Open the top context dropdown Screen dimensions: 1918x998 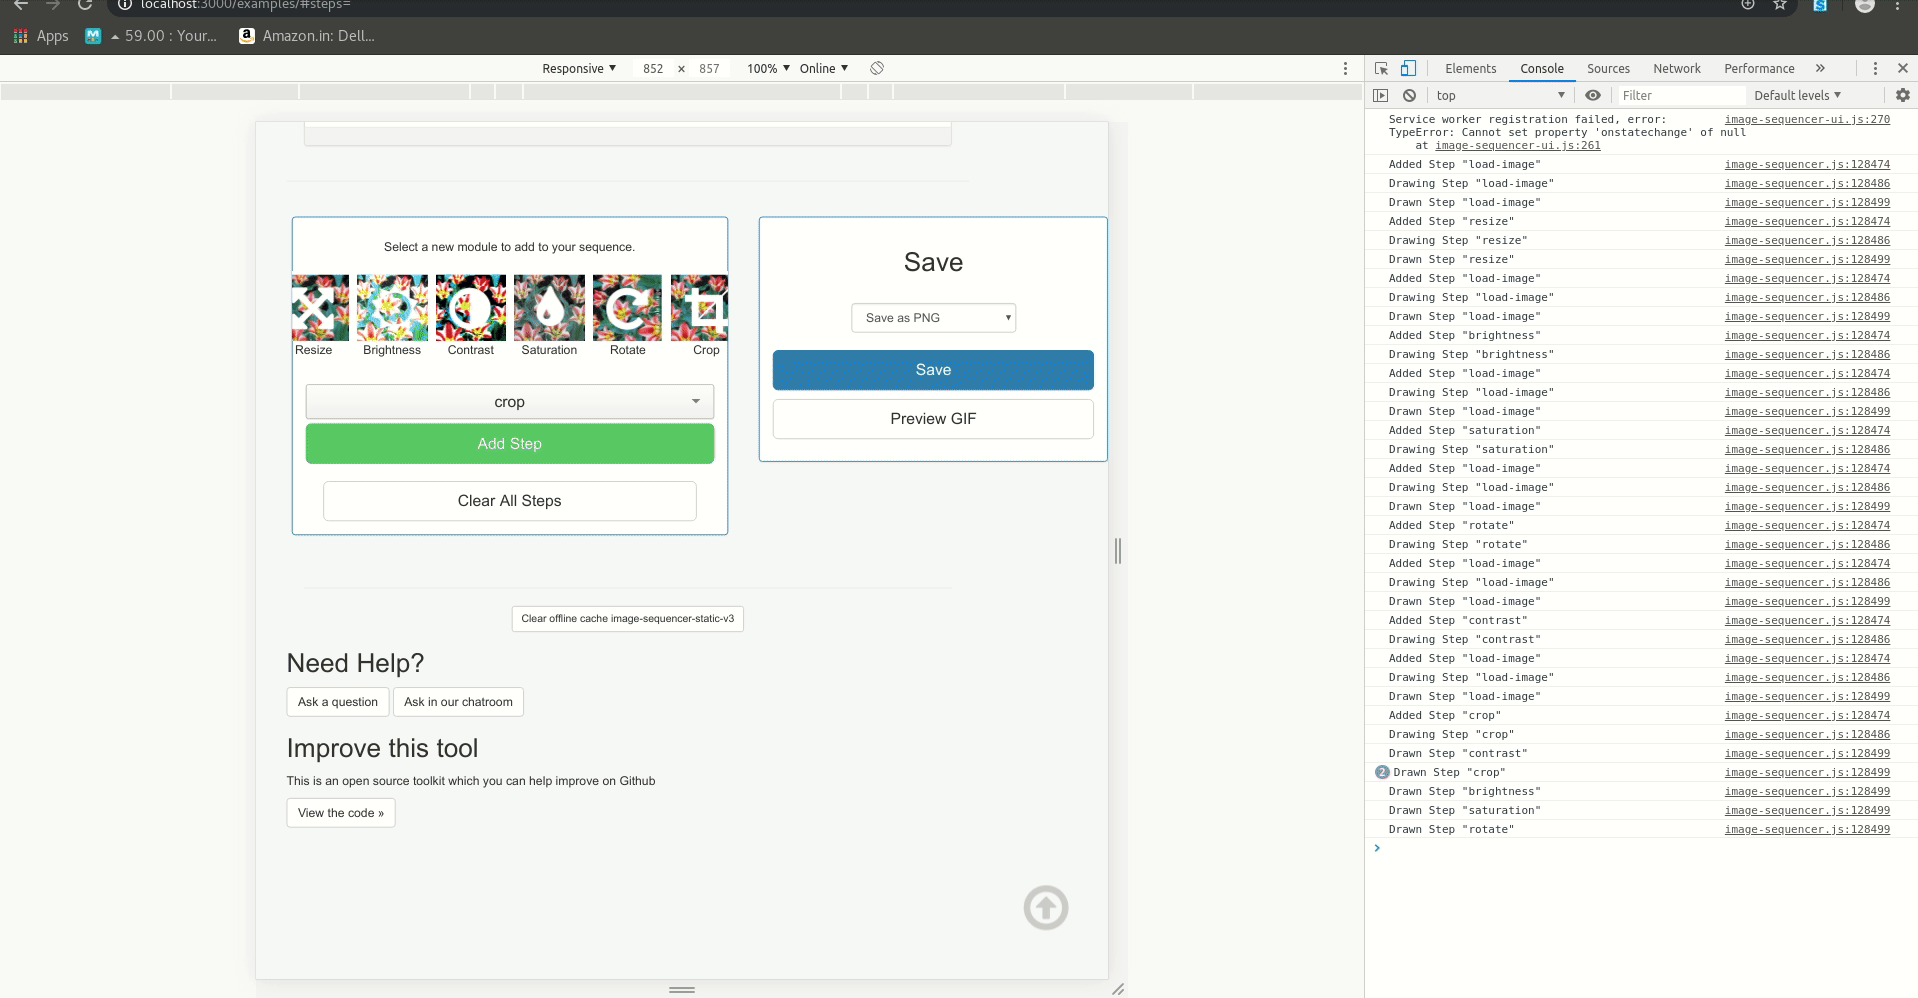tap(1500, 96)
